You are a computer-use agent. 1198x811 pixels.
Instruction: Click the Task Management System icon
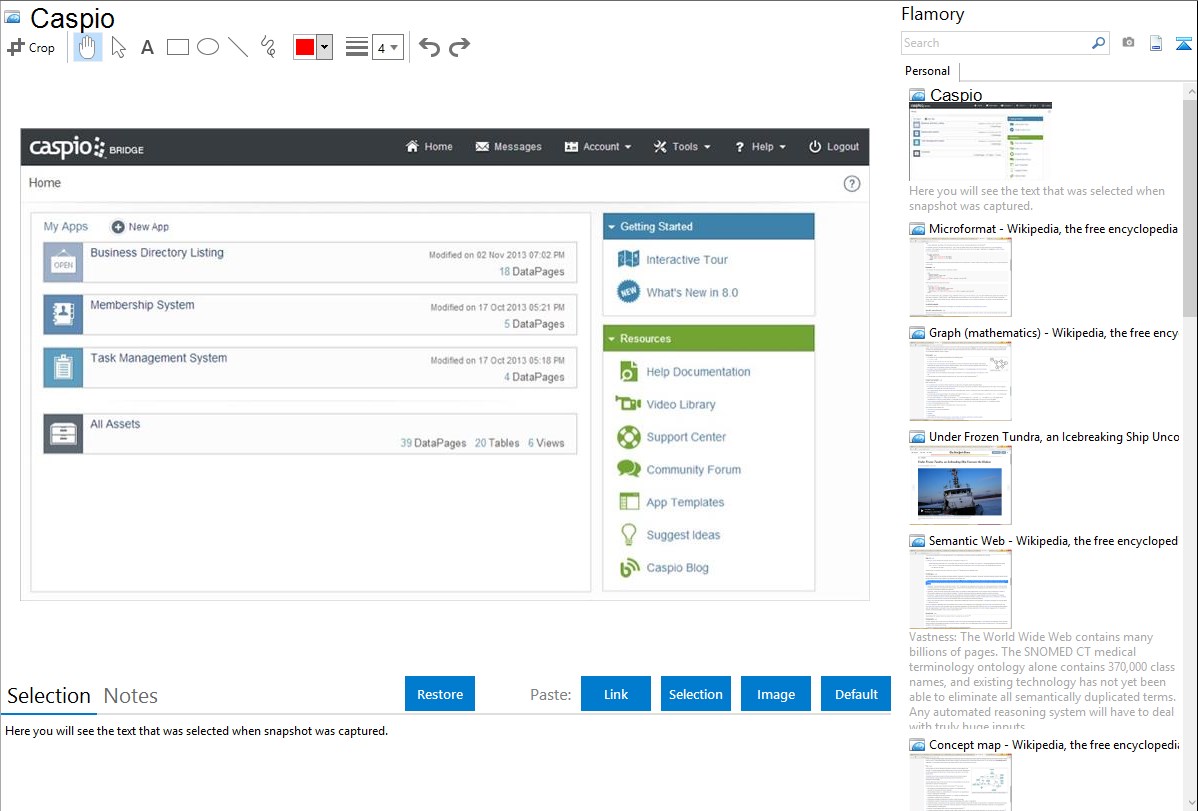pyautogui.click(x=63, y=368)
